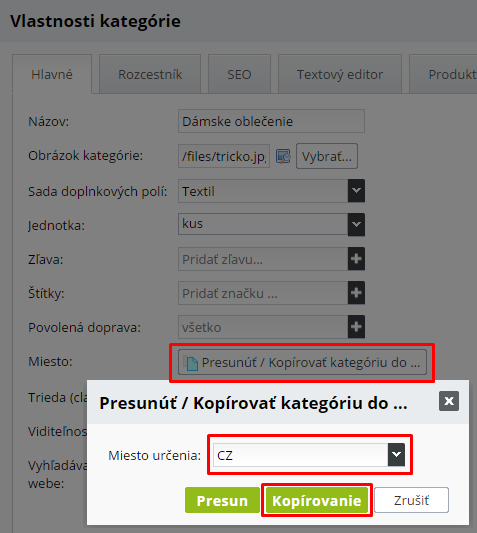Open the Miesto určenia CZ dropdown
Image resolution: width=477 pixels, height=533 pixels.
click(x=309, y=455)
